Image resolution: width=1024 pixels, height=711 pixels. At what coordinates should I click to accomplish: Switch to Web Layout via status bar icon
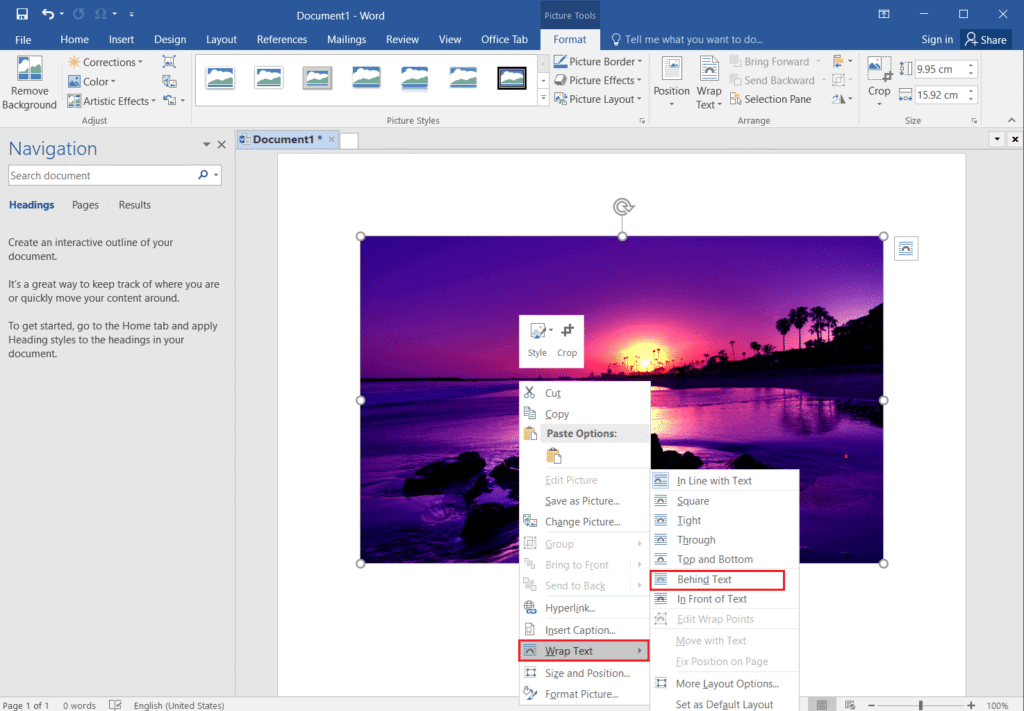pos(852,705)
